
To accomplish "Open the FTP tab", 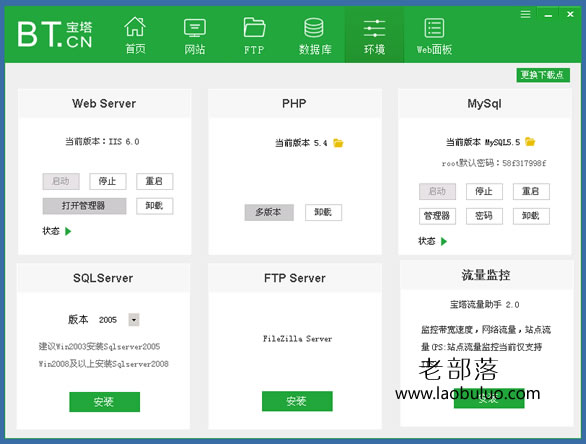I will (254, 36).
